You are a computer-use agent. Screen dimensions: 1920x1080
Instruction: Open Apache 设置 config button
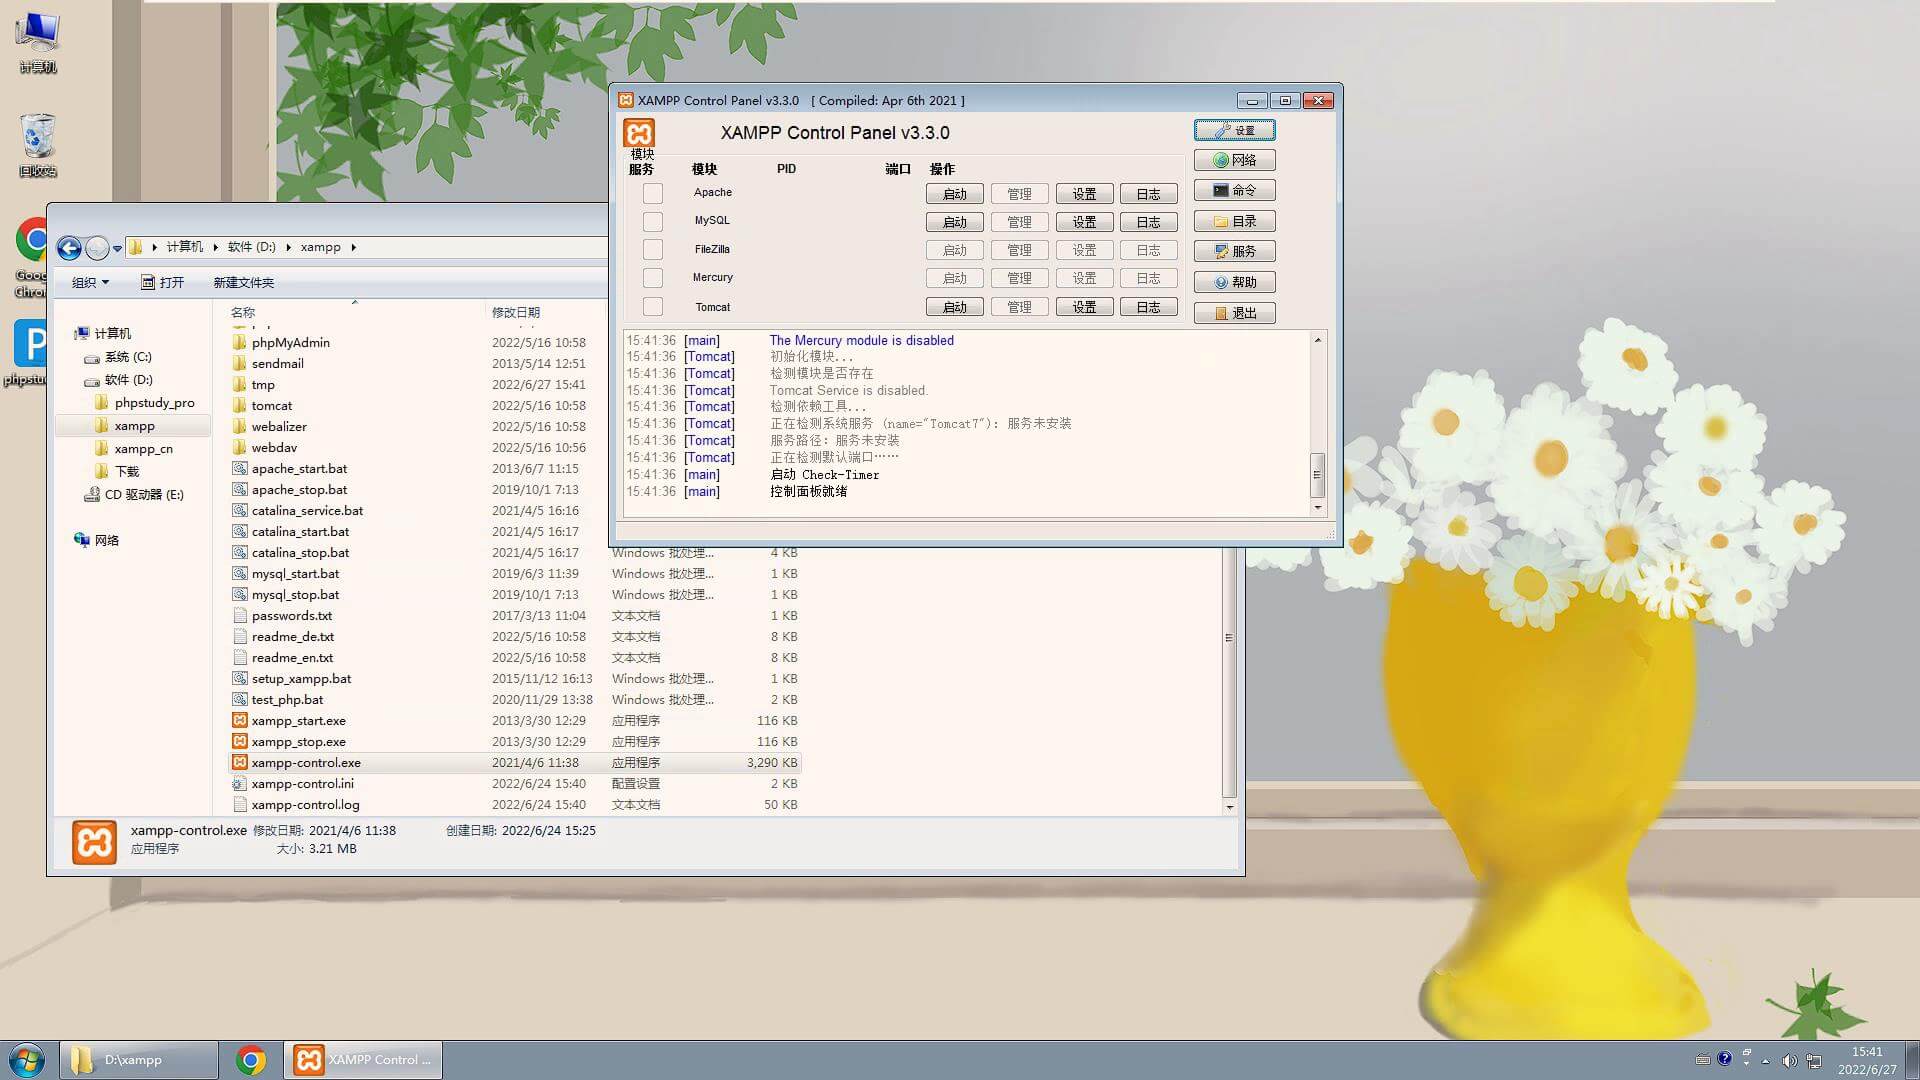[x=1085, y=194]
